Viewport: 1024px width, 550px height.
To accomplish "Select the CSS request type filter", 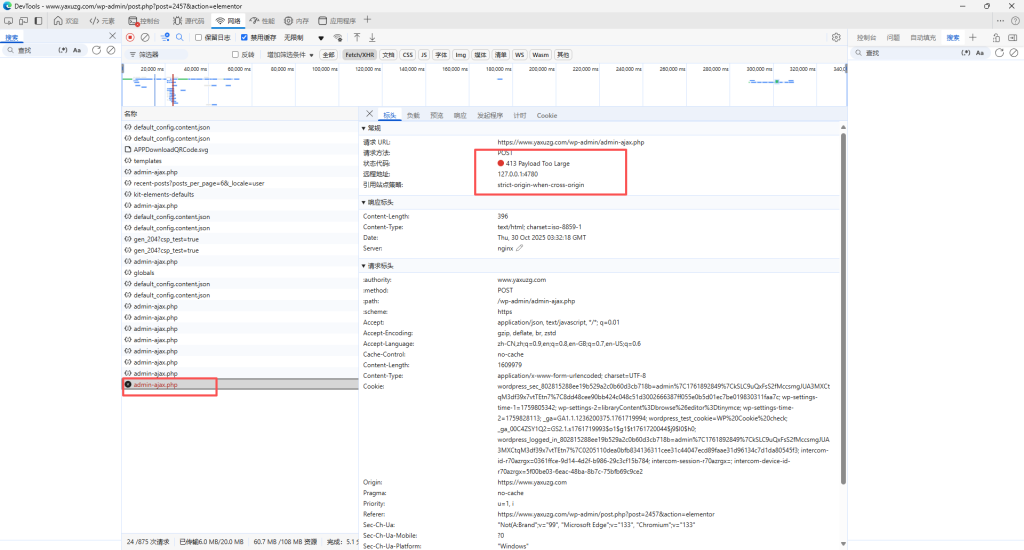I will [408, 54].
